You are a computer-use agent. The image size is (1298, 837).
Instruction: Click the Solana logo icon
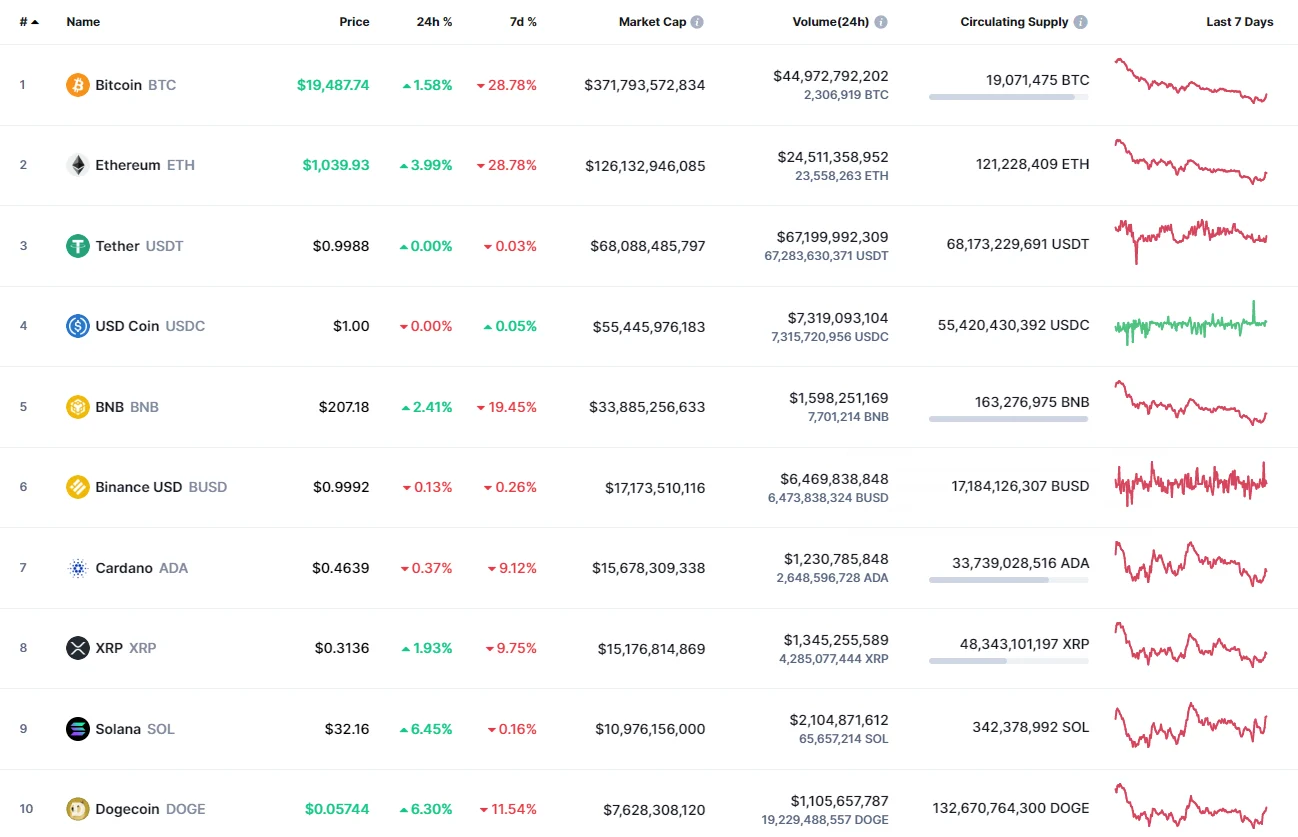click(x=78, y=729)
